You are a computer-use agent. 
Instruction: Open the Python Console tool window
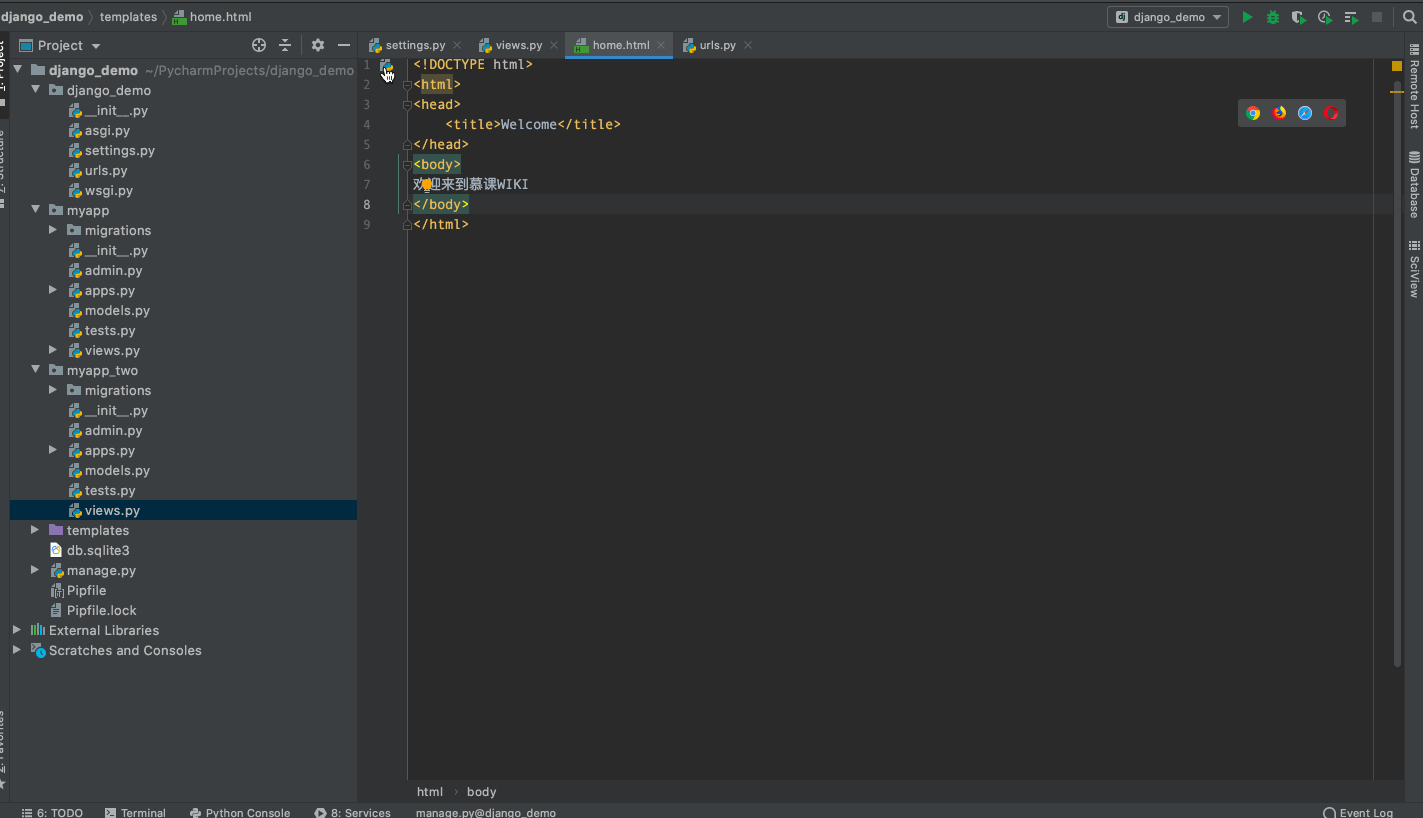[x=240, y=812]
